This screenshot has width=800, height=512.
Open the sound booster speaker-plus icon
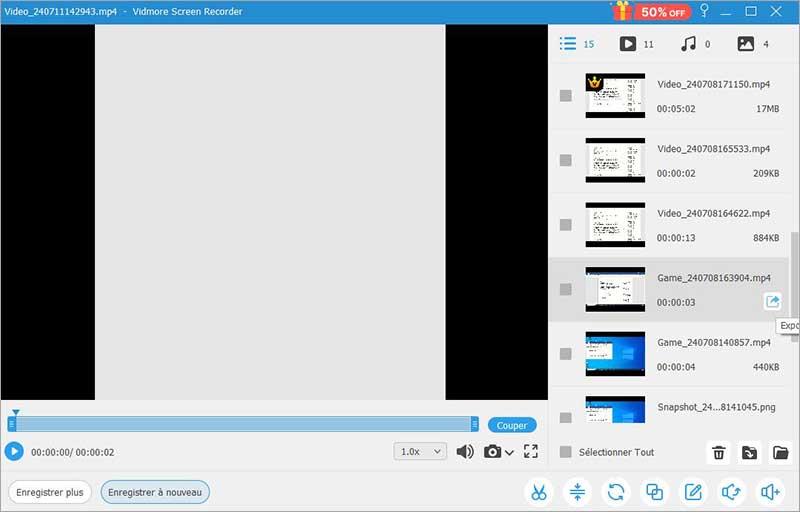[770, 492]
